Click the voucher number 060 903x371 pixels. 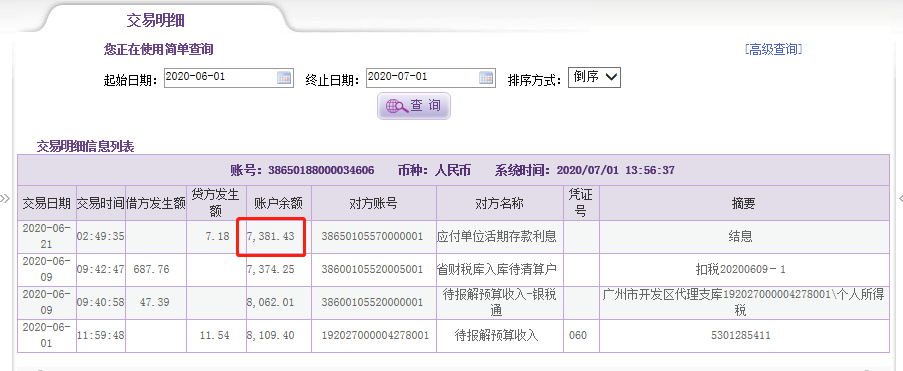578,335
